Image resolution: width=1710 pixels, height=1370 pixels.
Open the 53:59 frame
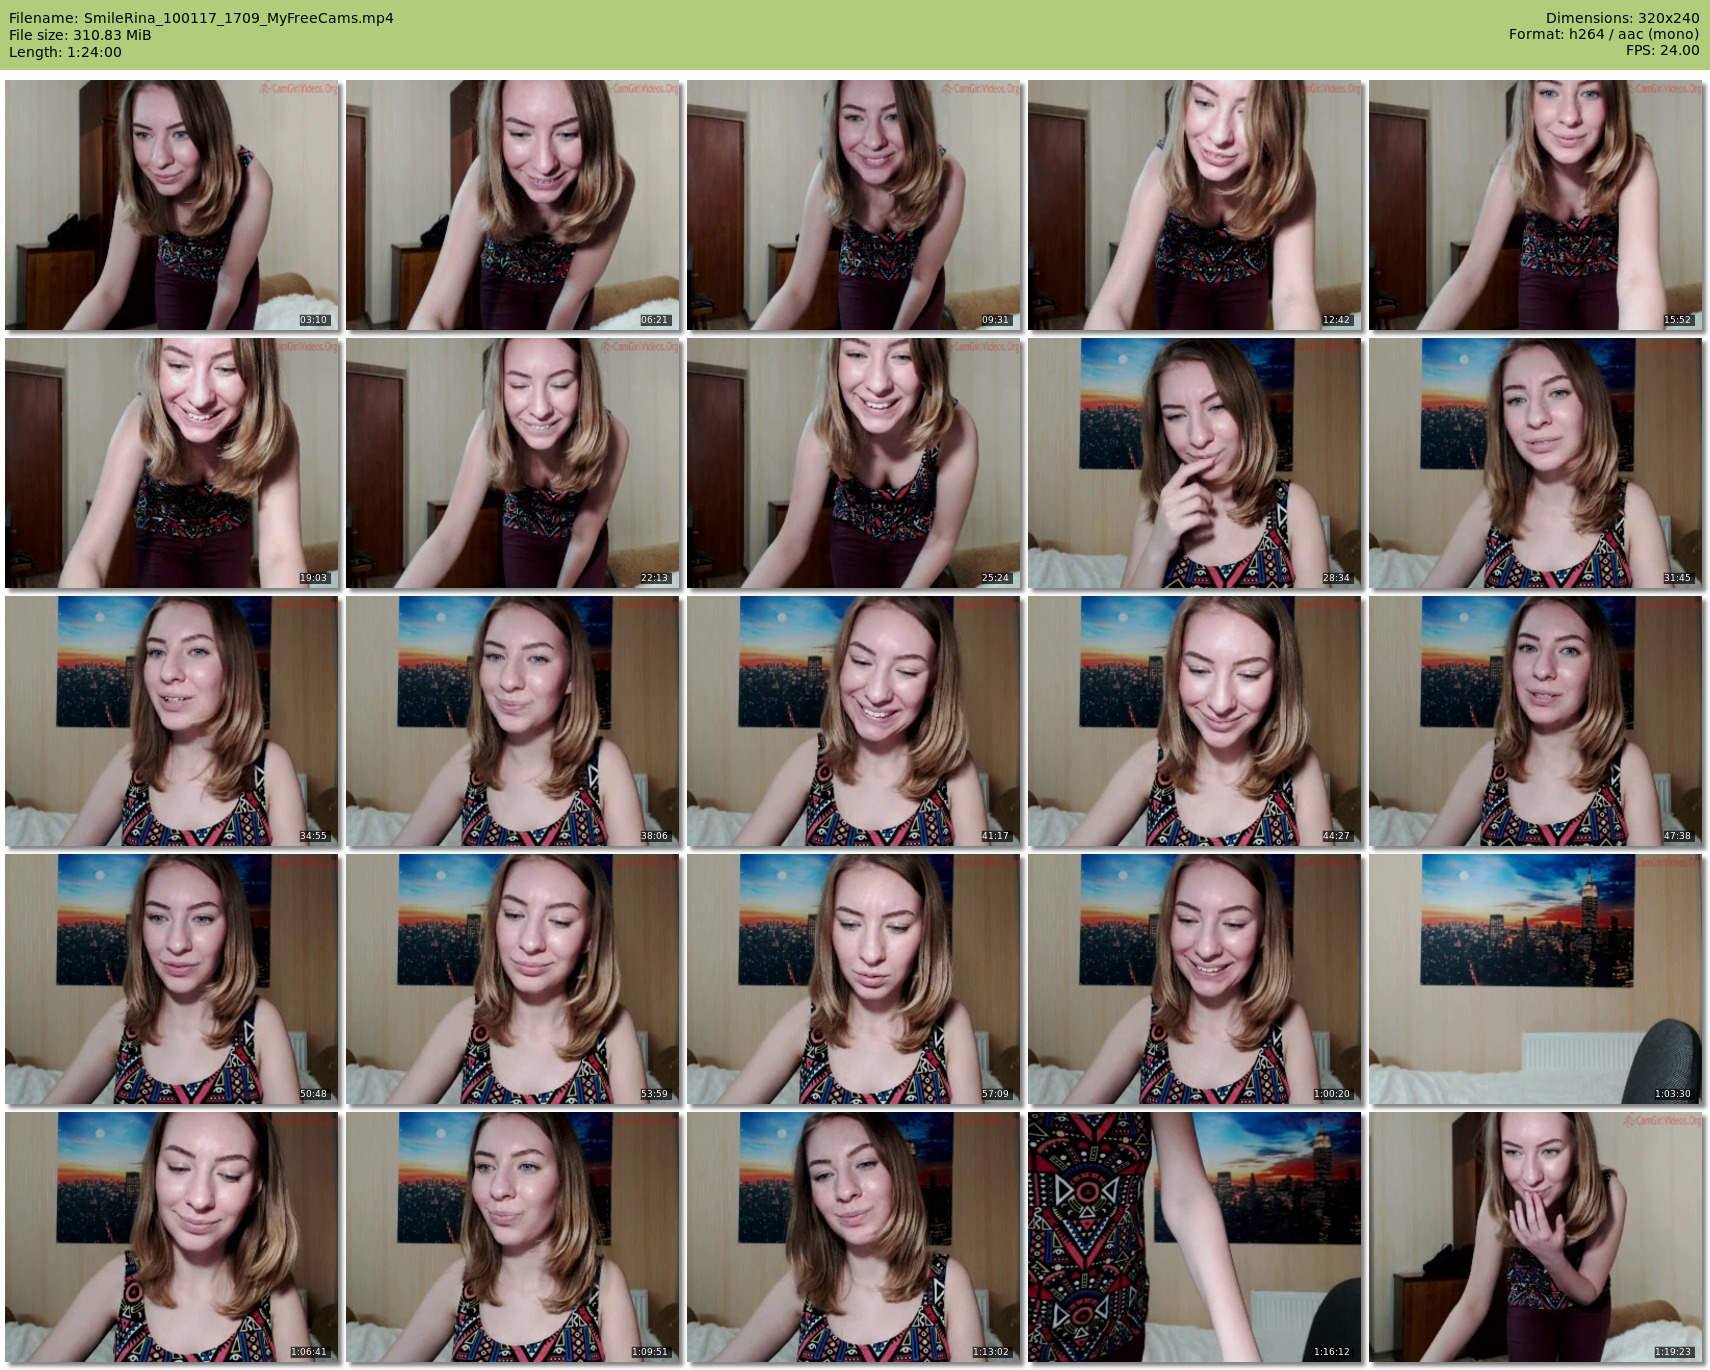click(513, 979)
